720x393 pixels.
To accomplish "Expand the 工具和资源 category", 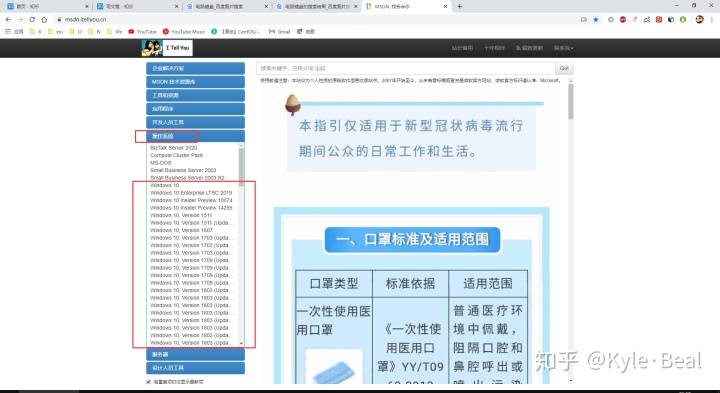I will [x=196, y=95].
